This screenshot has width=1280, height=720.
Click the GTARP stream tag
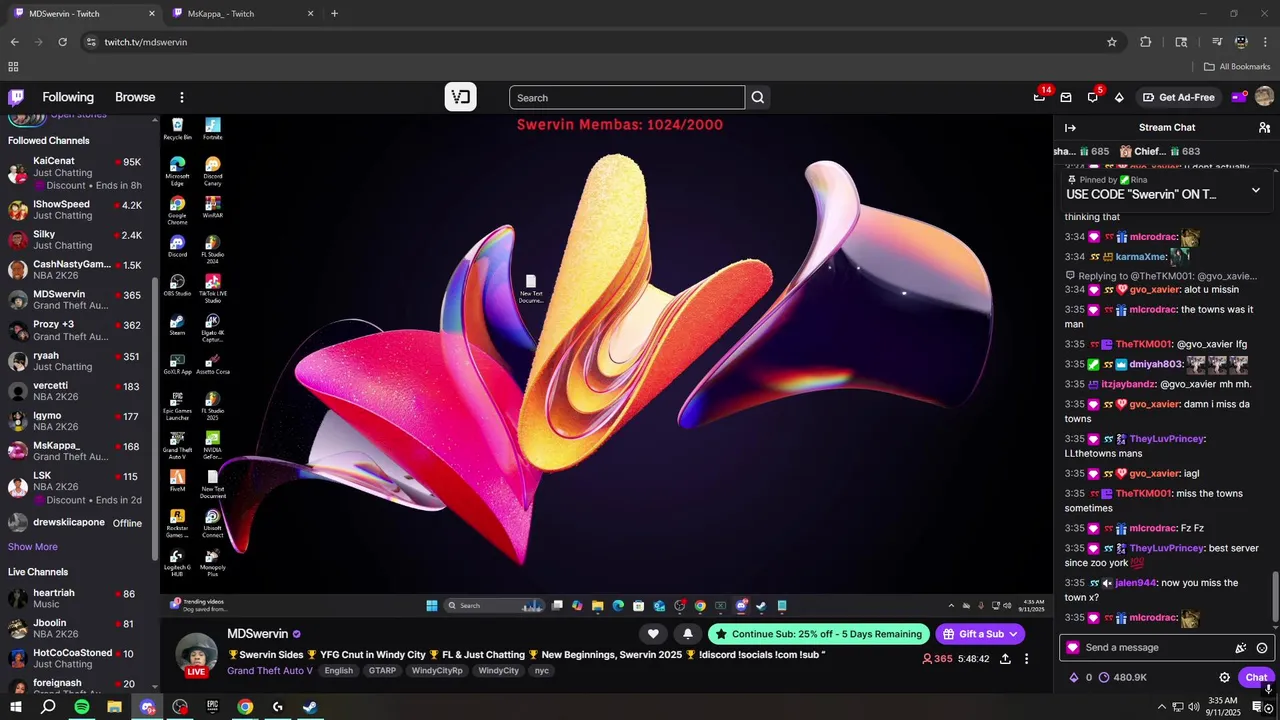click(x=382, y=671)
